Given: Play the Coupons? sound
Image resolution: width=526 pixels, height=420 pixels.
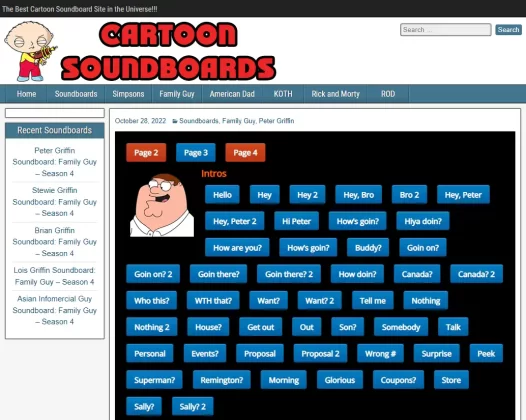Looking at the screenshot, I should tap(398, 380).
